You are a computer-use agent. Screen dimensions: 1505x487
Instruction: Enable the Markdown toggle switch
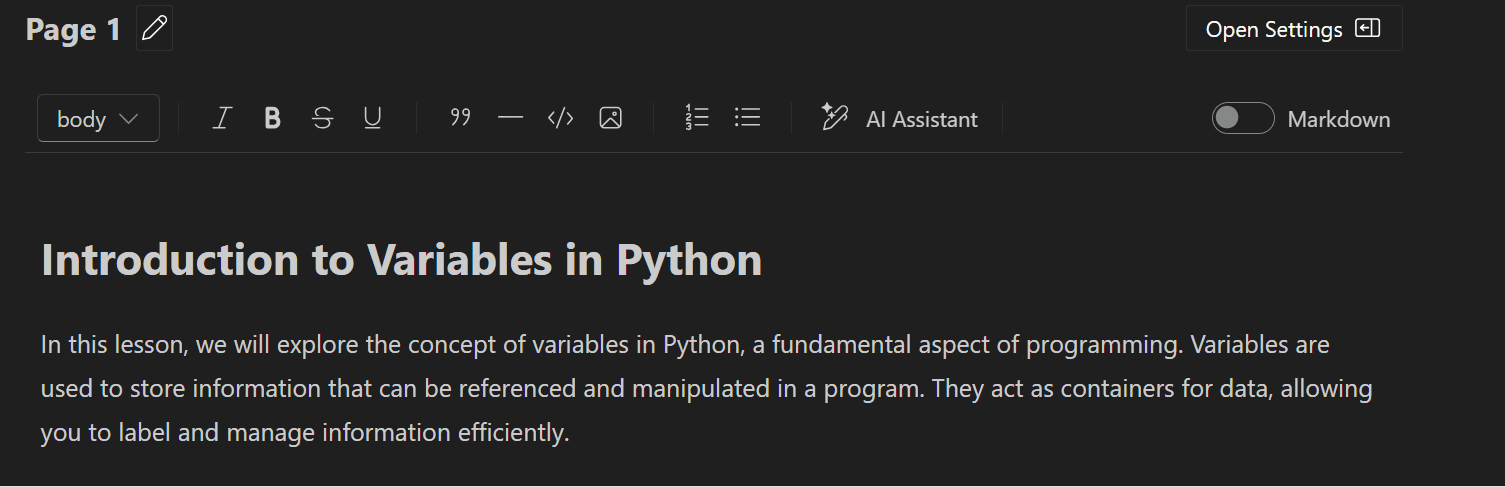[x=1242, y=118]
